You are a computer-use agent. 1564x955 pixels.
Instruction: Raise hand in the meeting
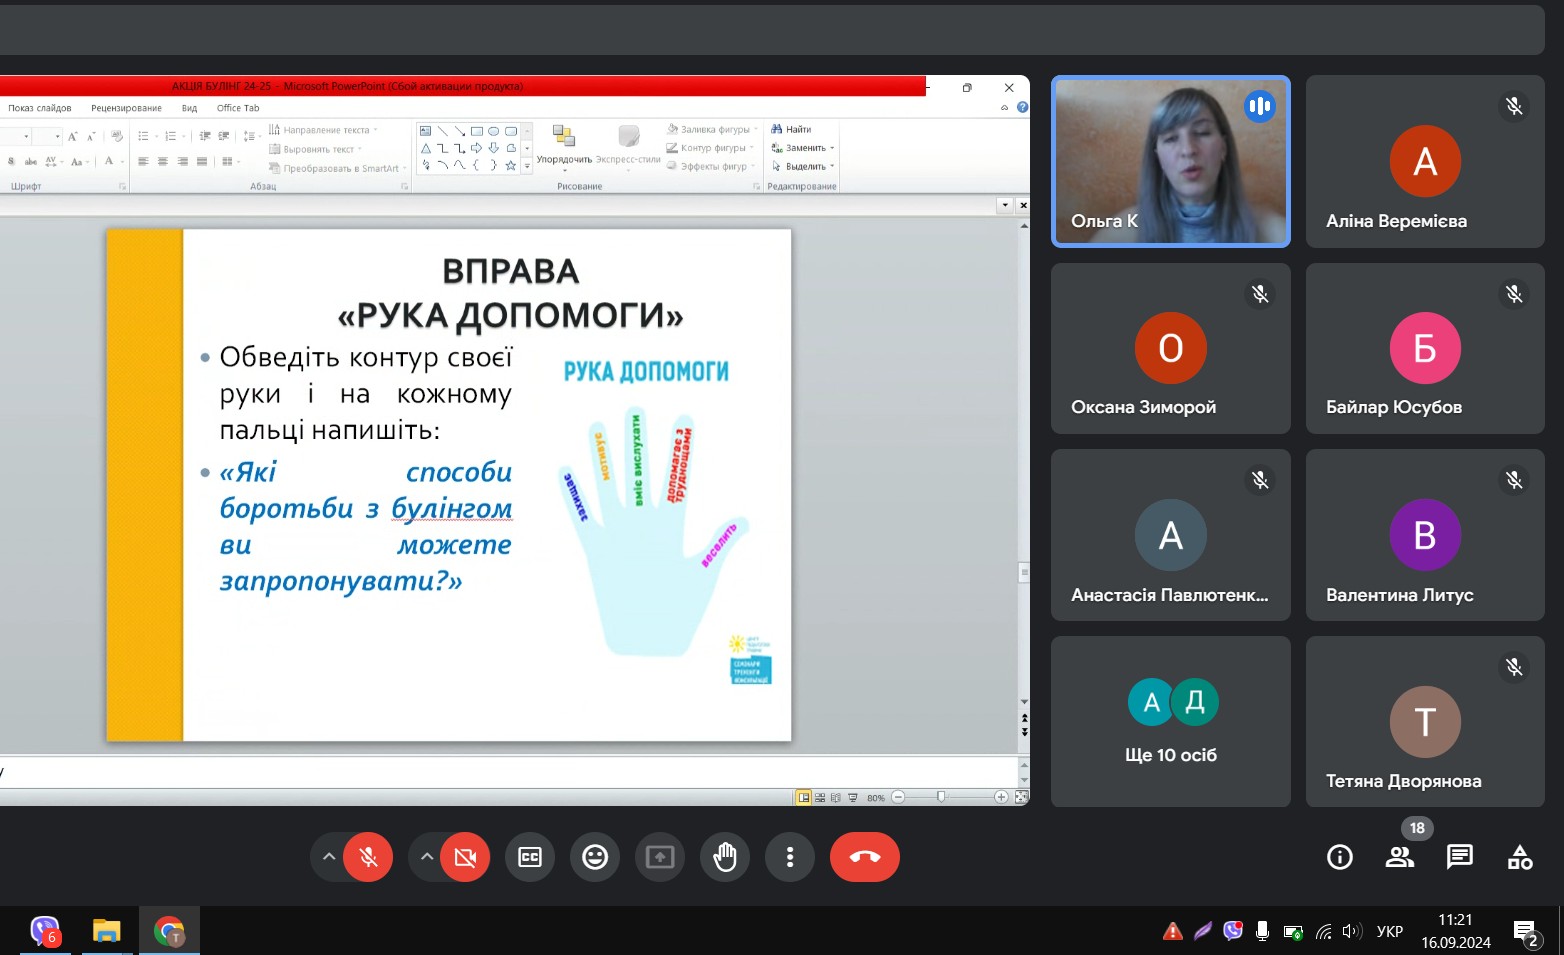click(725, 857)
